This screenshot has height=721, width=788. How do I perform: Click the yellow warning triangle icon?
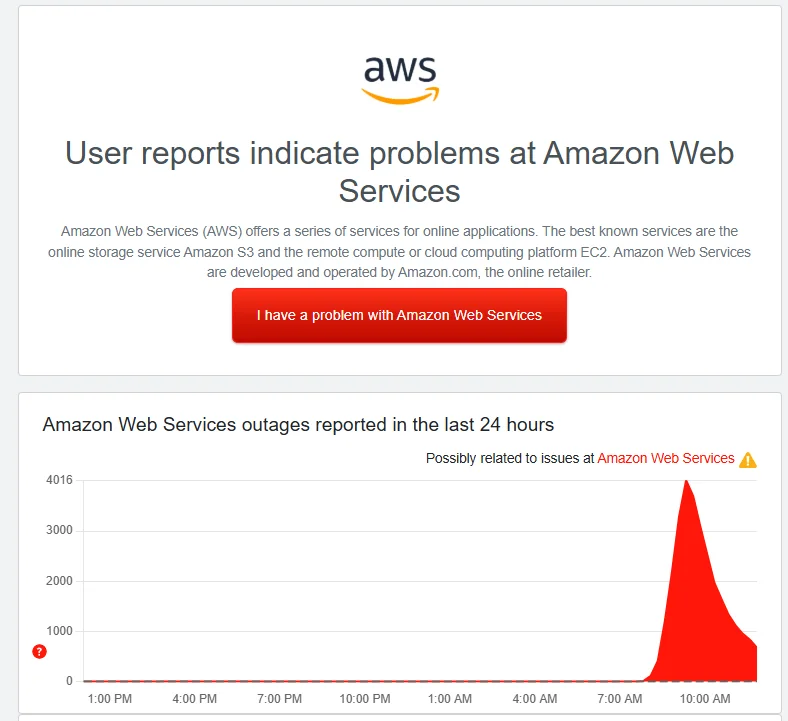tap(748, 459)
